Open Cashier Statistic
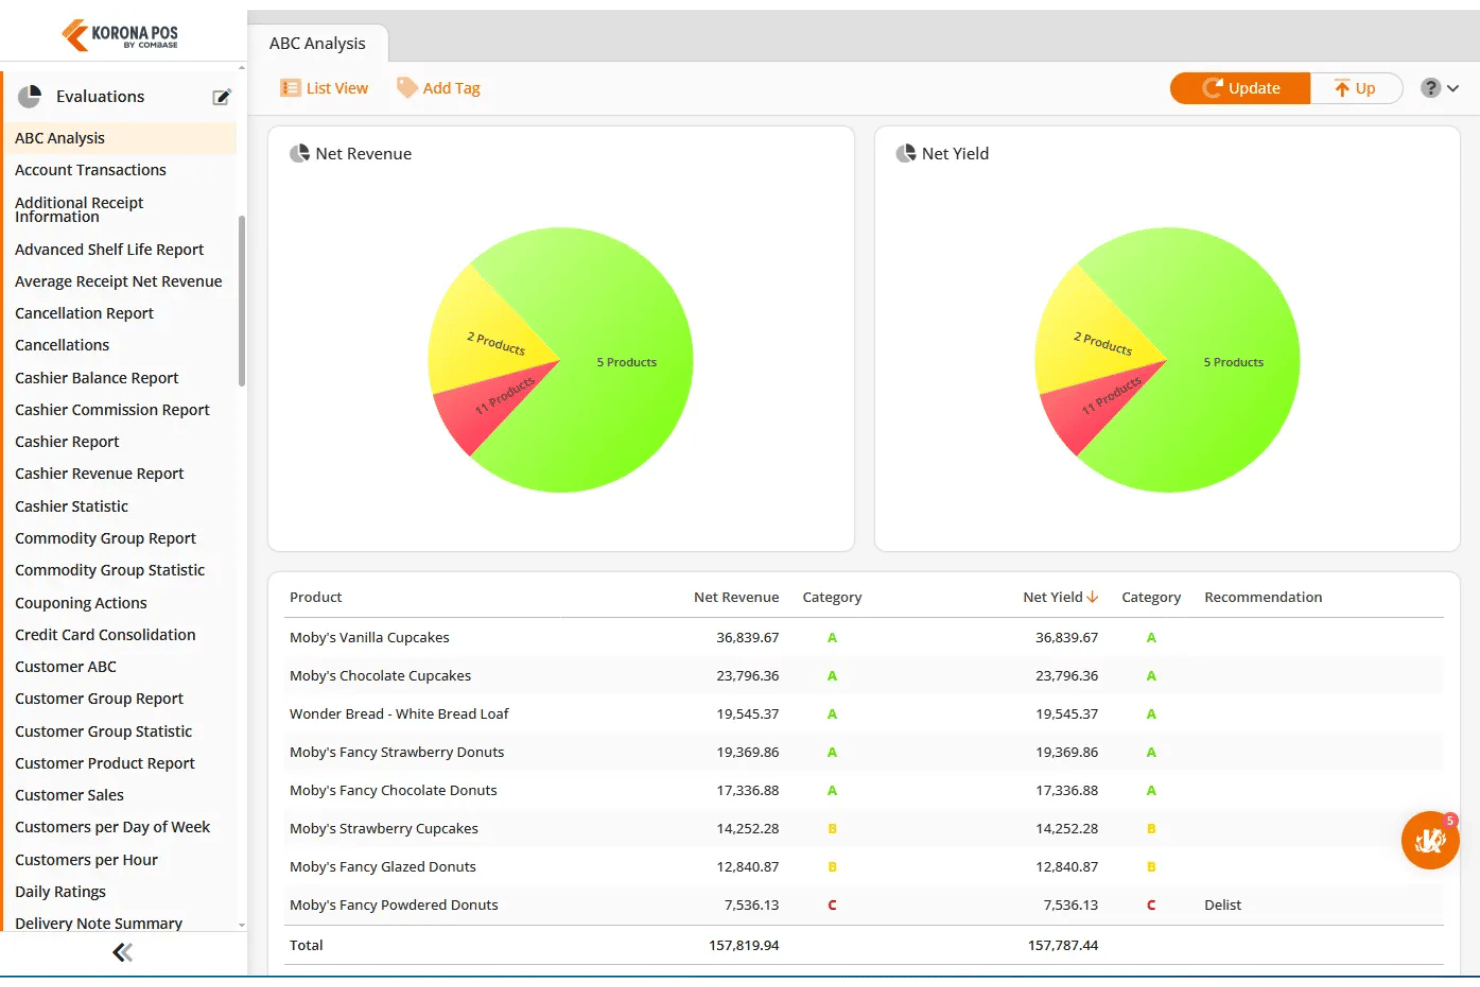The width and height of the screenshot is (1480, 987). (x=71, y=506)
